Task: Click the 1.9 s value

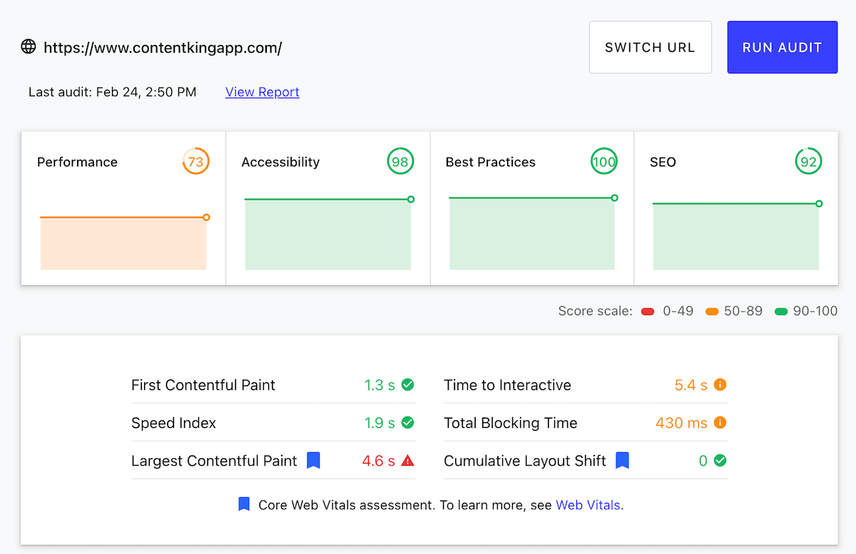Action: click(x=379, y=423)
